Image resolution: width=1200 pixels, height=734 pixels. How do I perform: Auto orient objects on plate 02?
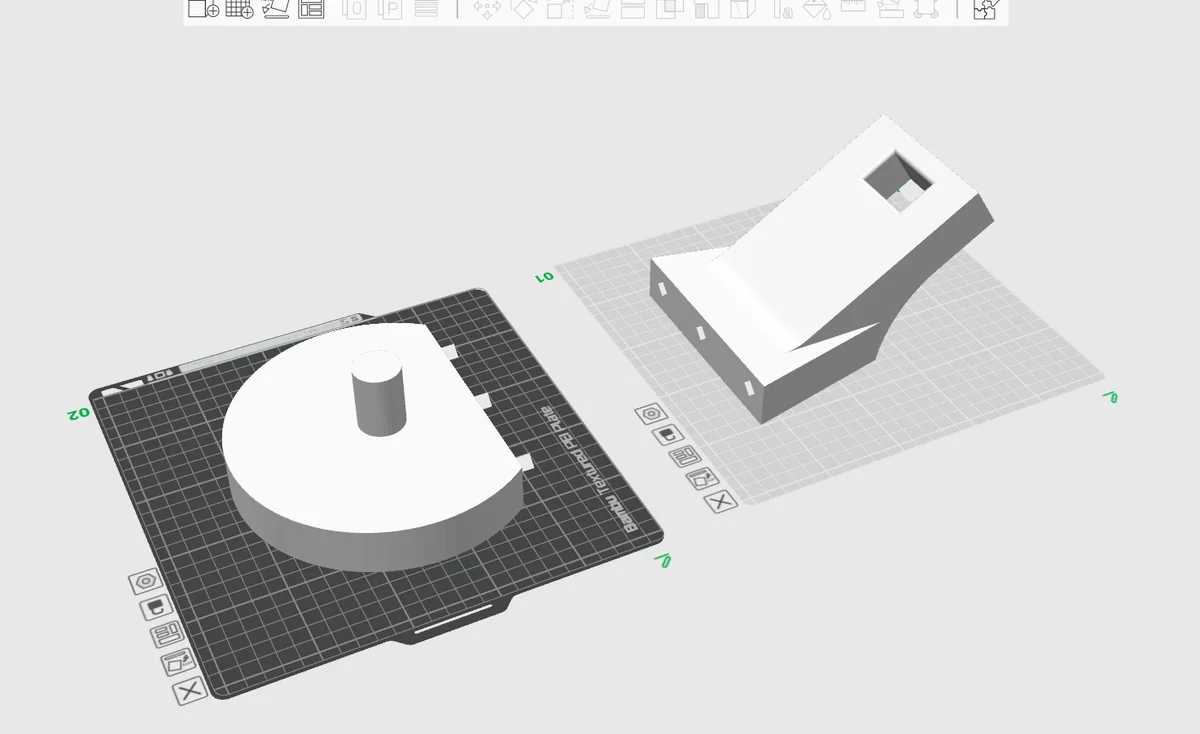[177, 661]
